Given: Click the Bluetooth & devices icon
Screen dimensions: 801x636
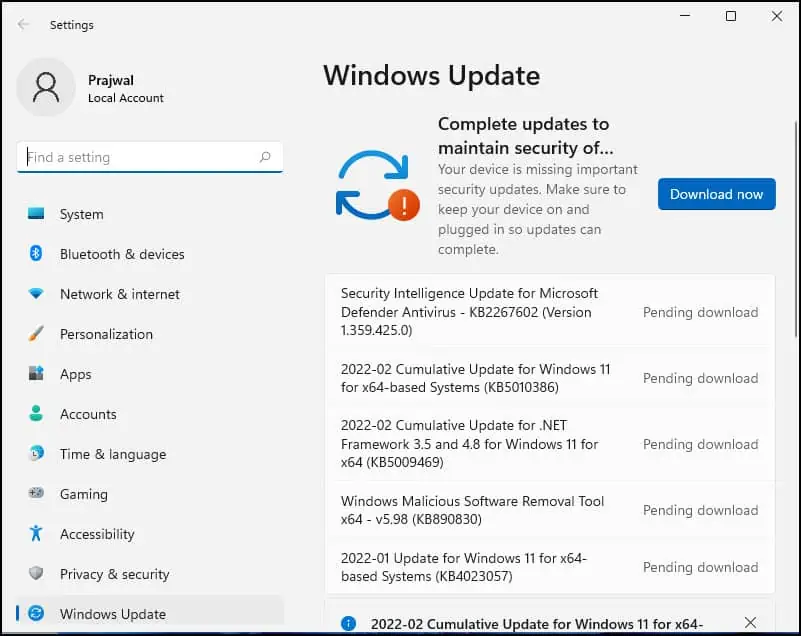Looking at the screenshot, I should (x=37, y=254).
